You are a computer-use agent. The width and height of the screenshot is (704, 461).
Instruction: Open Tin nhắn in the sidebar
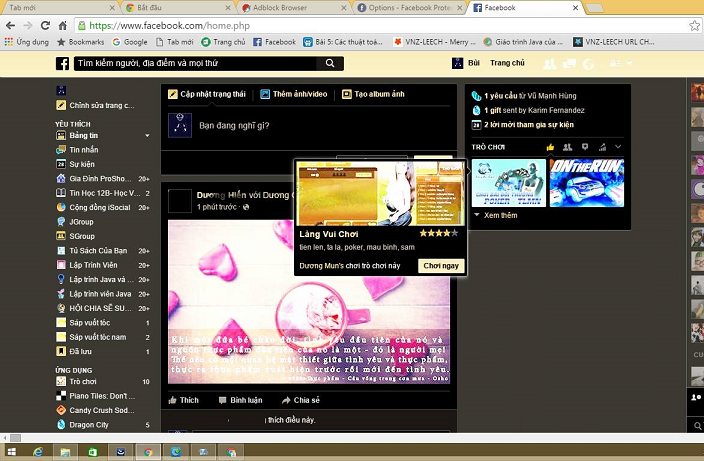pyautogui.click(x=77, y=150)
